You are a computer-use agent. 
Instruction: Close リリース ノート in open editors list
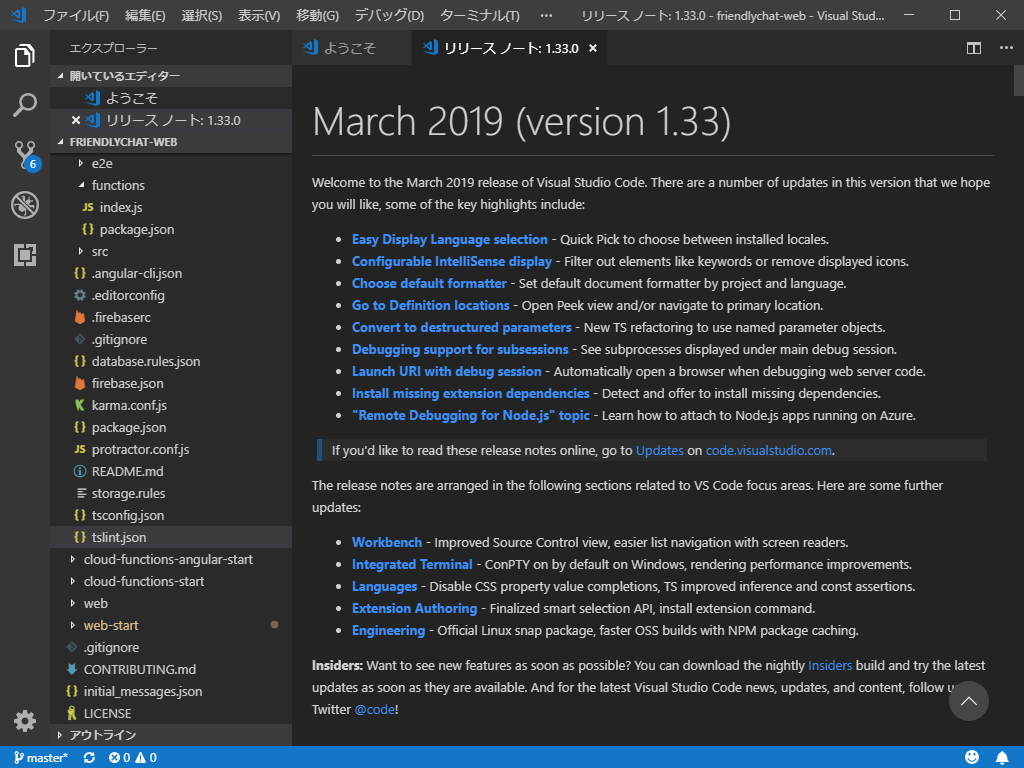[x=76, y=120]
